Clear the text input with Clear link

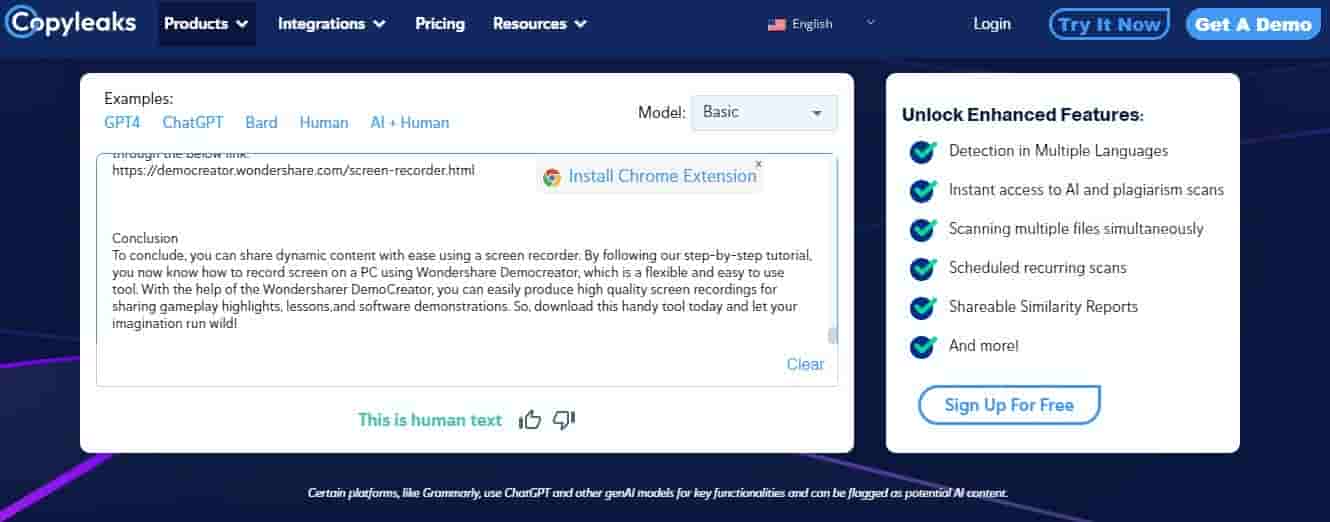[x=805, y=364]
